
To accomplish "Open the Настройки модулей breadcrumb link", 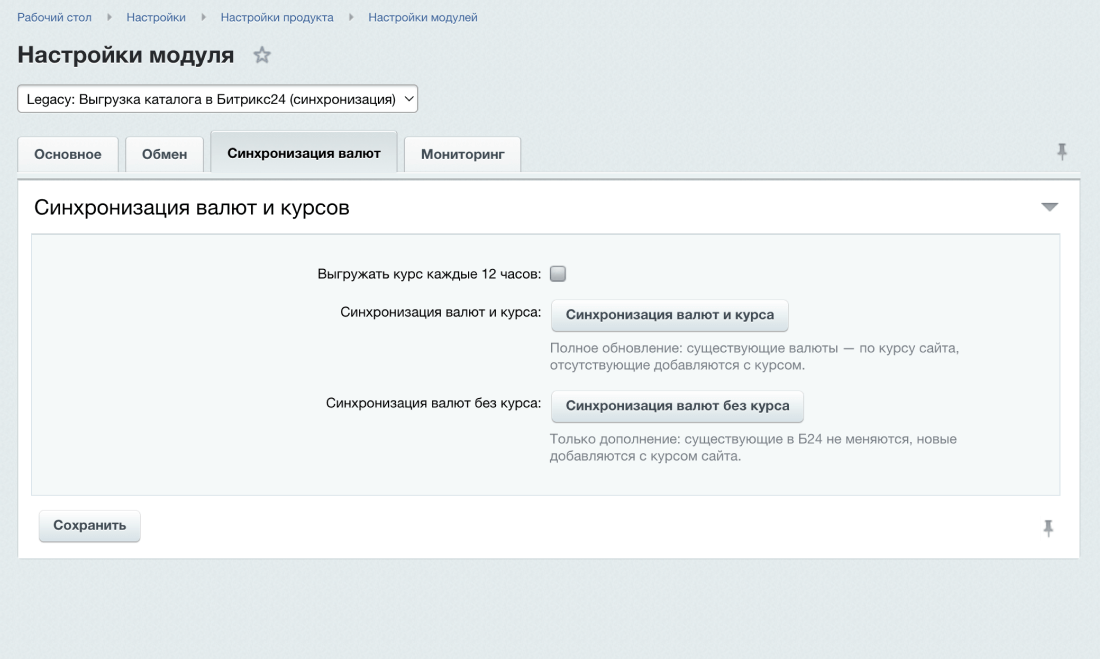I will coord(423,18).
